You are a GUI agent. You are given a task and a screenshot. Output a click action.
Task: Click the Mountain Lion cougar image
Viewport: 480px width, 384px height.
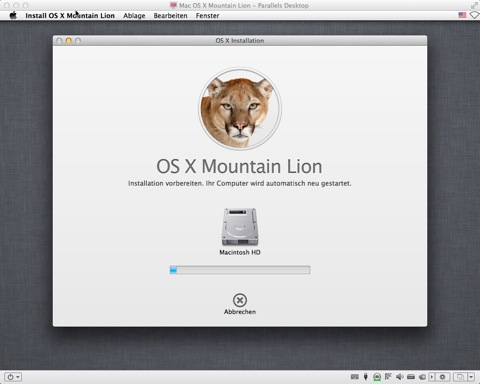click(x=240, y=108)
